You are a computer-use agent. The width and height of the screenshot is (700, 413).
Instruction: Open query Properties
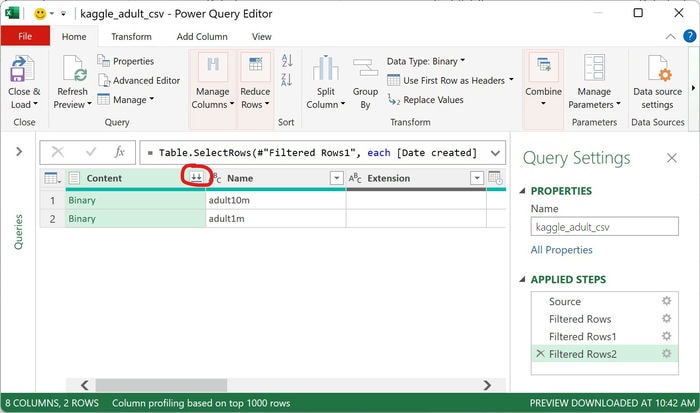coord(126,61)
